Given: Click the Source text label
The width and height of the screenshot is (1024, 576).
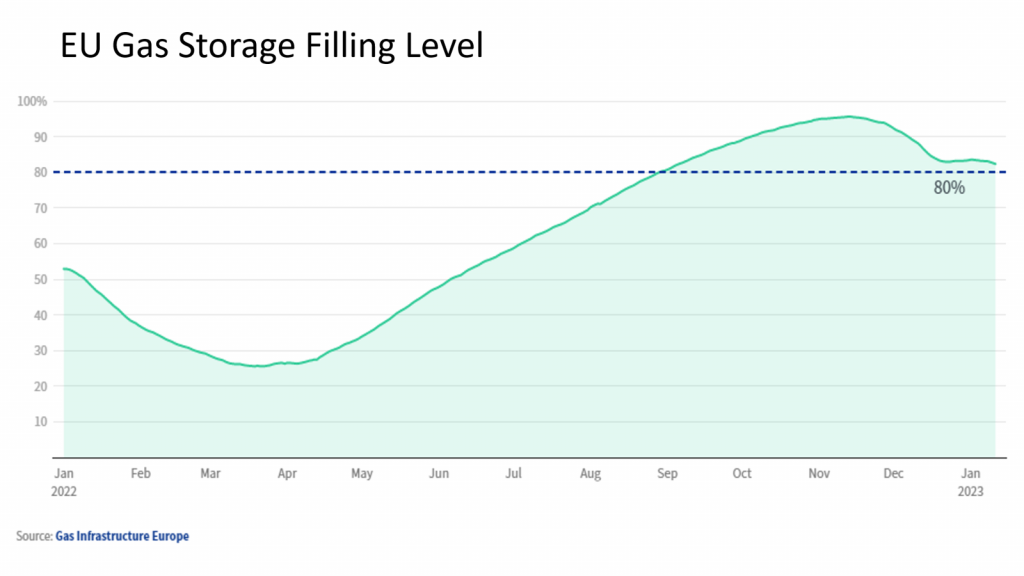Looking at the screenshot, I should 34,536.
